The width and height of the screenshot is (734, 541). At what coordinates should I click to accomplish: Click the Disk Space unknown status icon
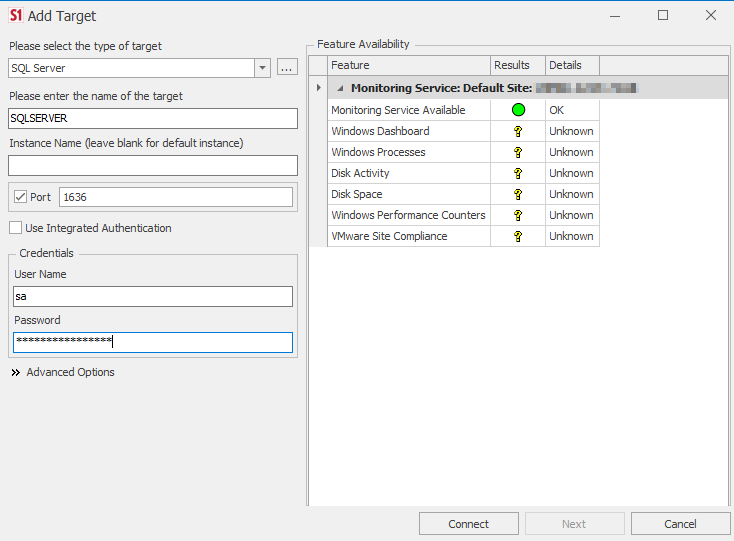click(518, 194)
